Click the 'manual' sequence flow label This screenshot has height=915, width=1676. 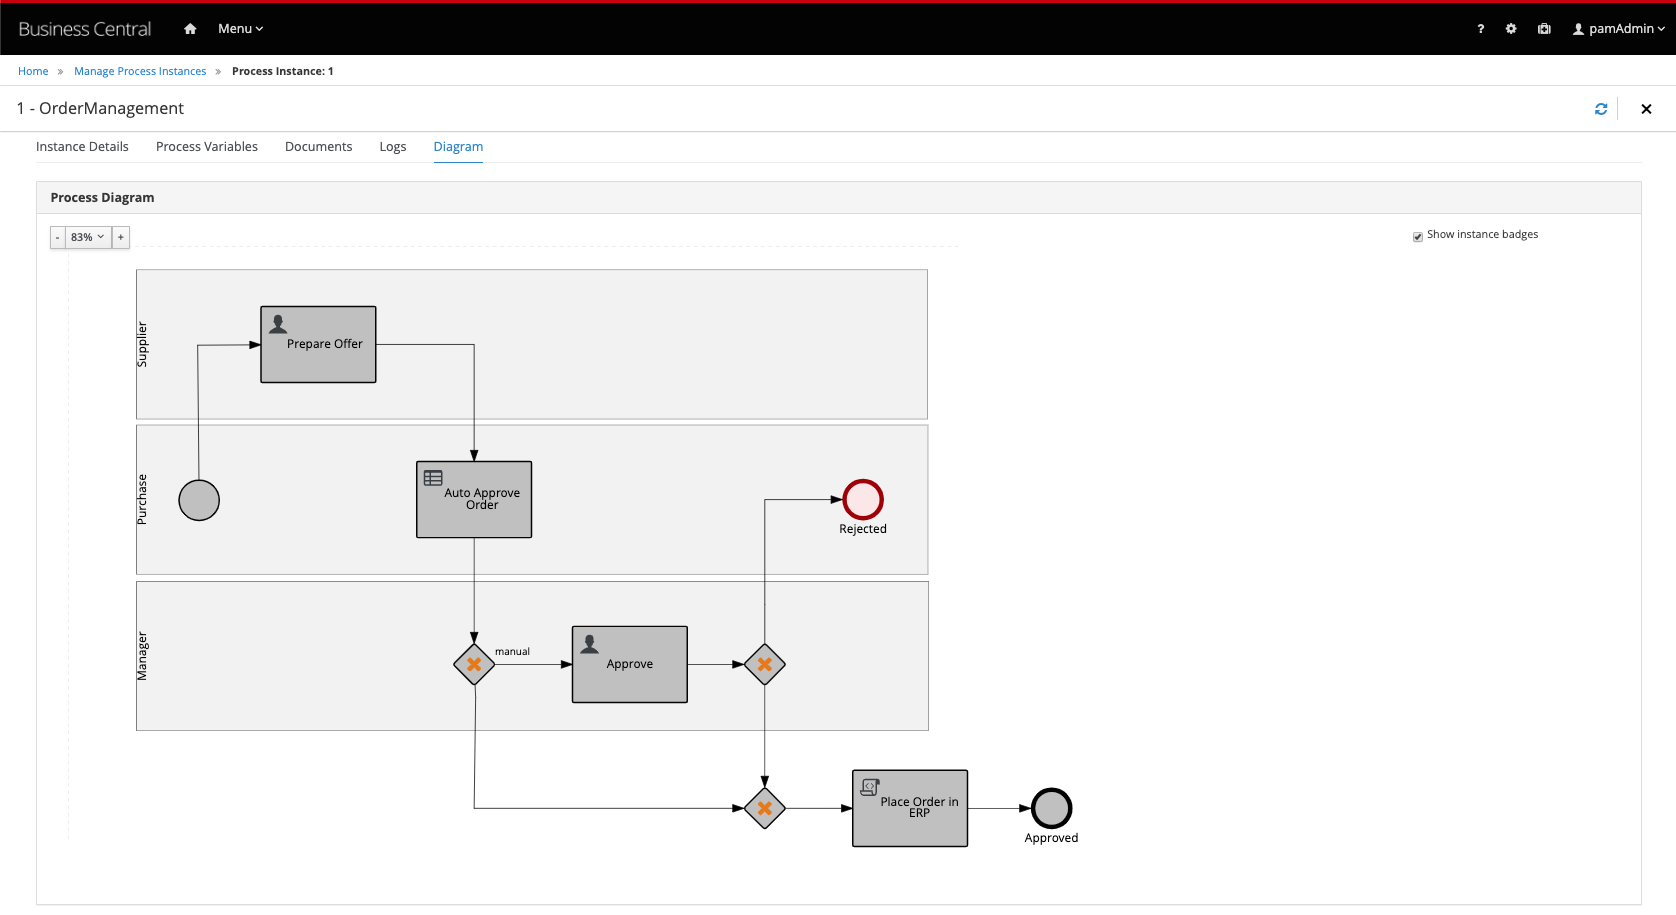[x=512, y=651]
